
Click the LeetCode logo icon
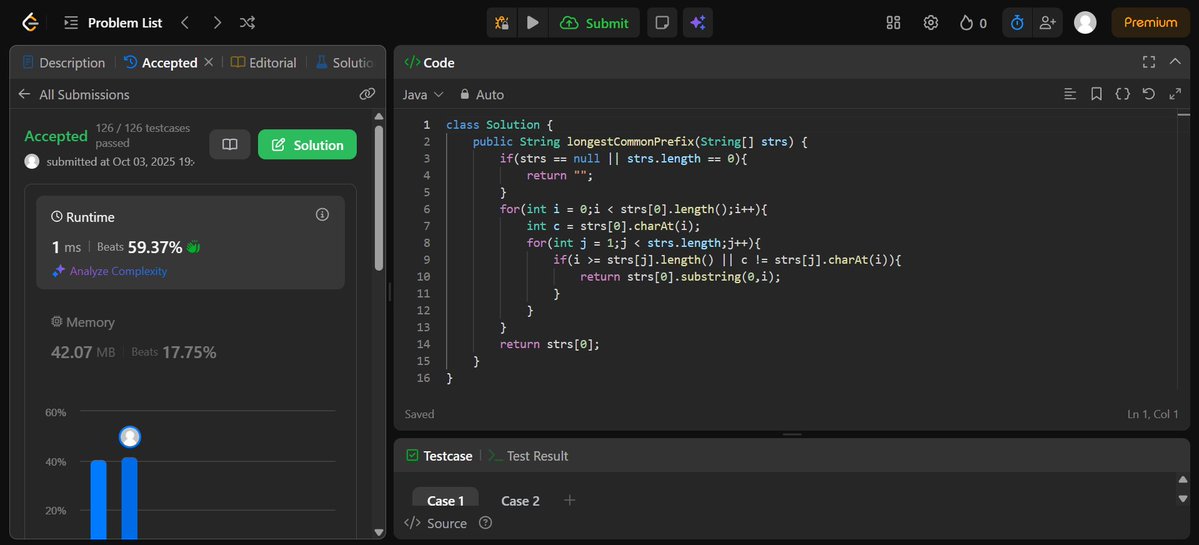30,23
